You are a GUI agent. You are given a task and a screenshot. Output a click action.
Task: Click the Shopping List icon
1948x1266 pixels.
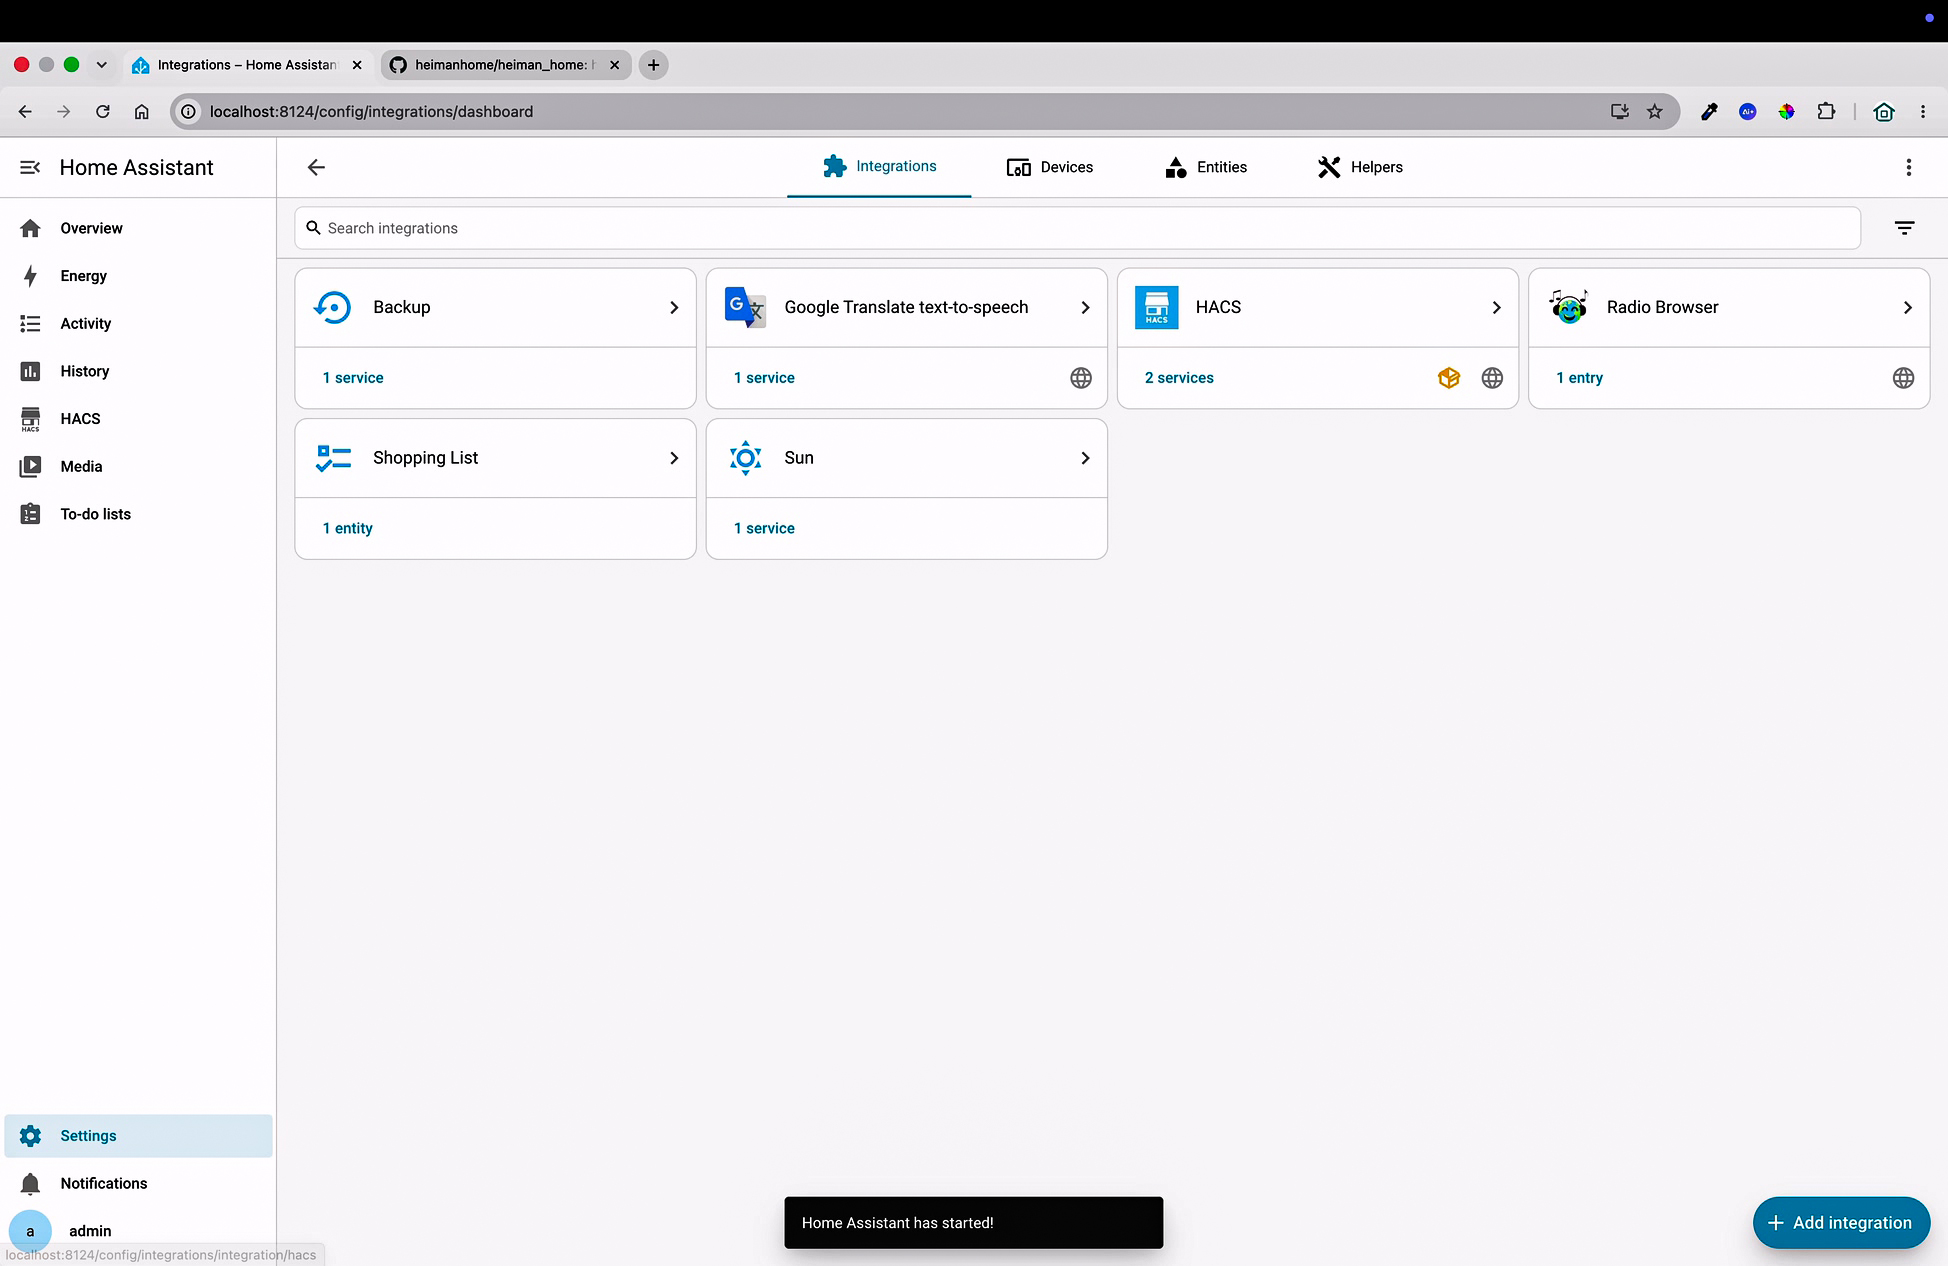point(333,458)
